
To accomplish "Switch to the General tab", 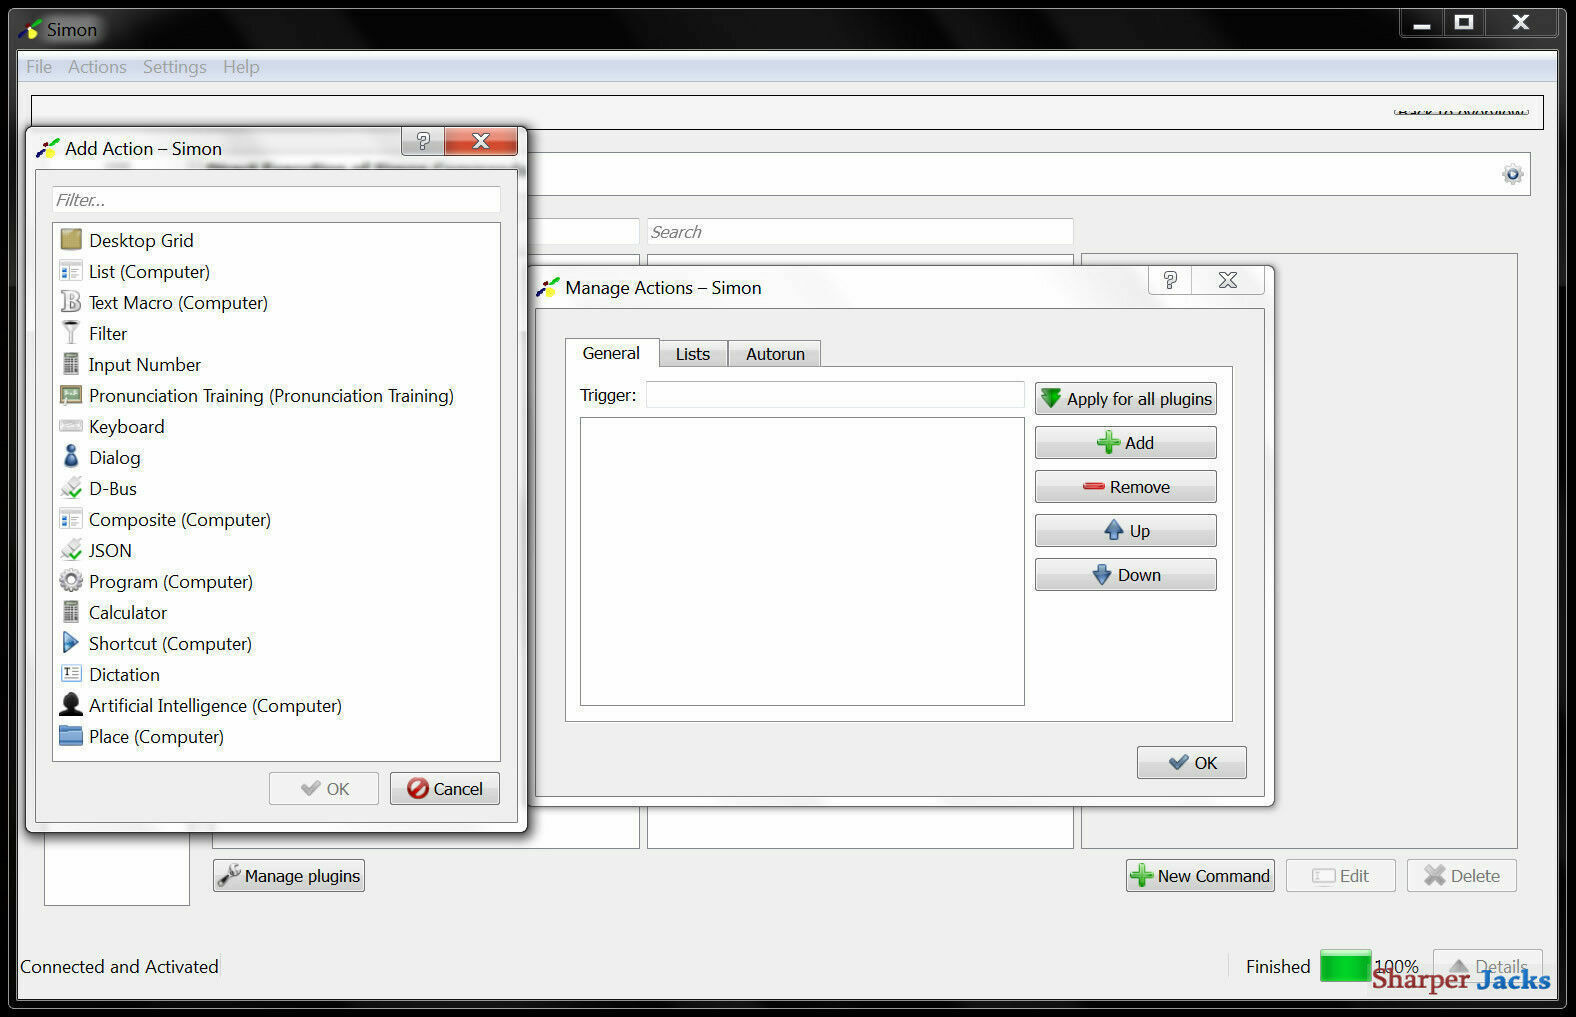I will click(x=611, y=353).
